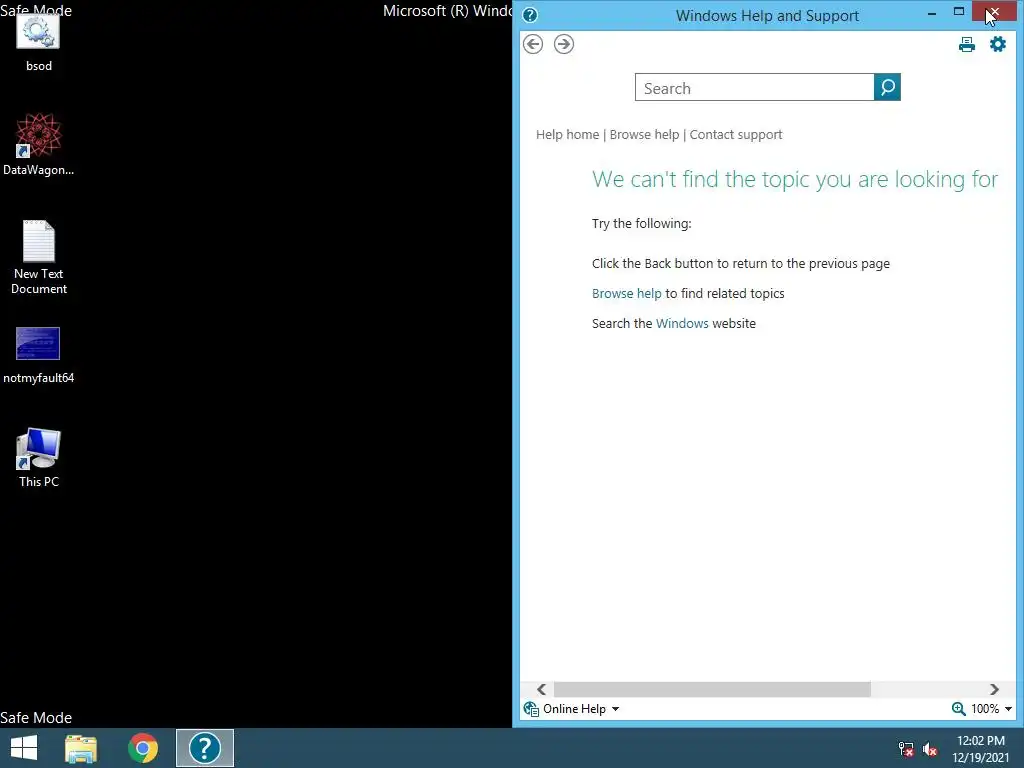Click the zoom magnifier icon in status bar

pyautogui.click(x=959, y=709)
